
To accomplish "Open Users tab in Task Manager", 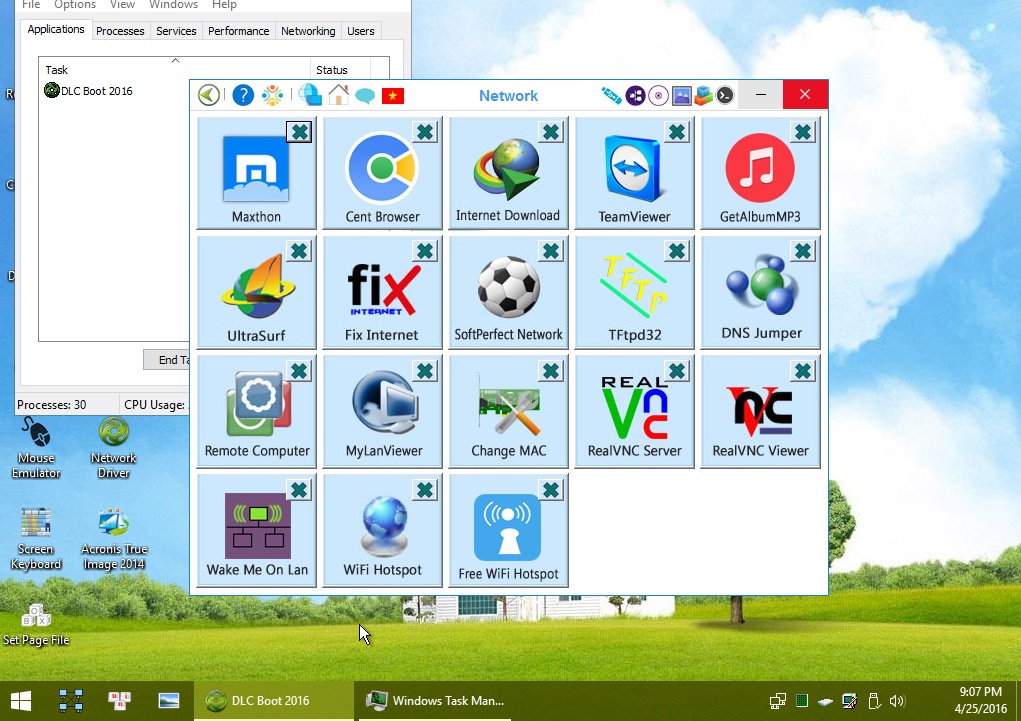I will click(x=361, y=31).
